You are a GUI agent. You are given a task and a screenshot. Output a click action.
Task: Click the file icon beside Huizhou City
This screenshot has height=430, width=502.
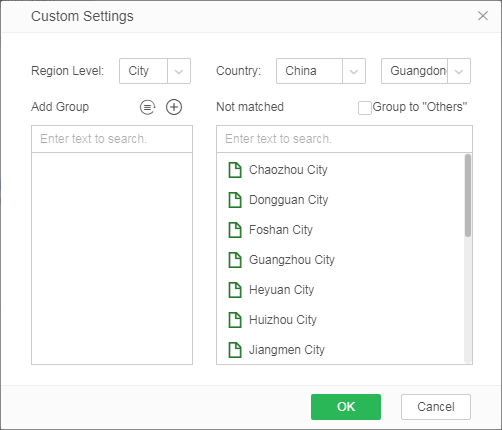(x=235, y=320)
